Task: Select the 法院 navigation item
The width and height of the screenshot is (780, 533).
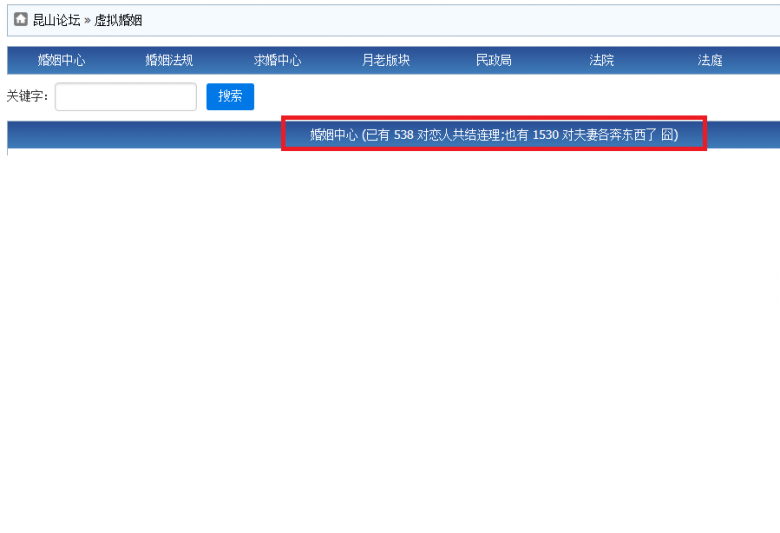Action: click(602, 60)
